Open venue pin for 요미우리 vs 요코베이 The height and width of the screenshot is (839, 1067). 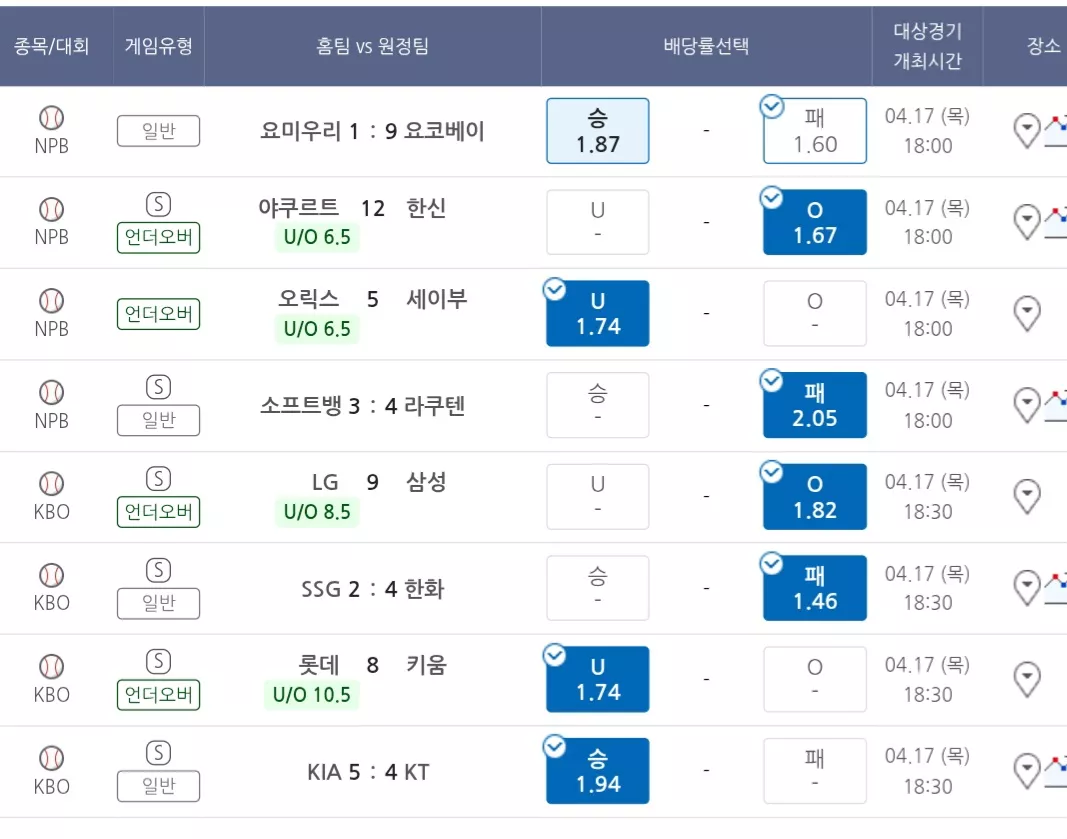(x=1027, y=130)
